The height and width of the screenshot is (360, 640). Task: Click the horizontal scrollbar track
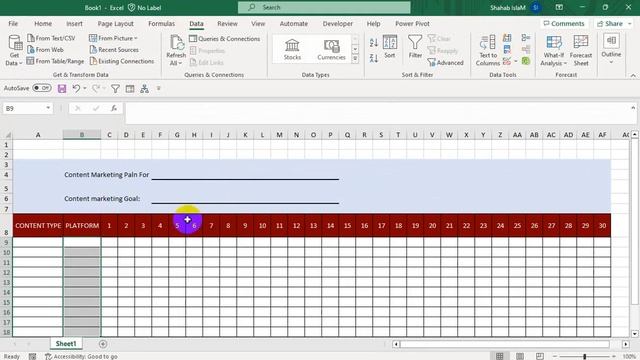504,344
